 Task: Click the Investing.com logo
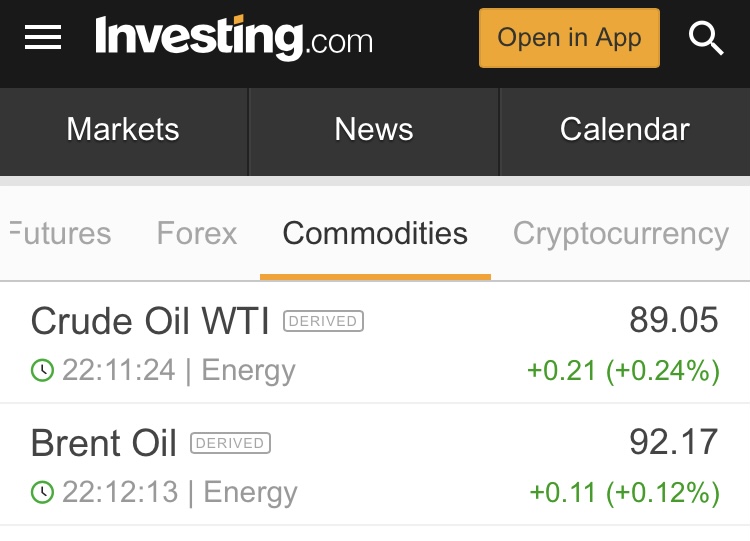[x=233, y=38]
